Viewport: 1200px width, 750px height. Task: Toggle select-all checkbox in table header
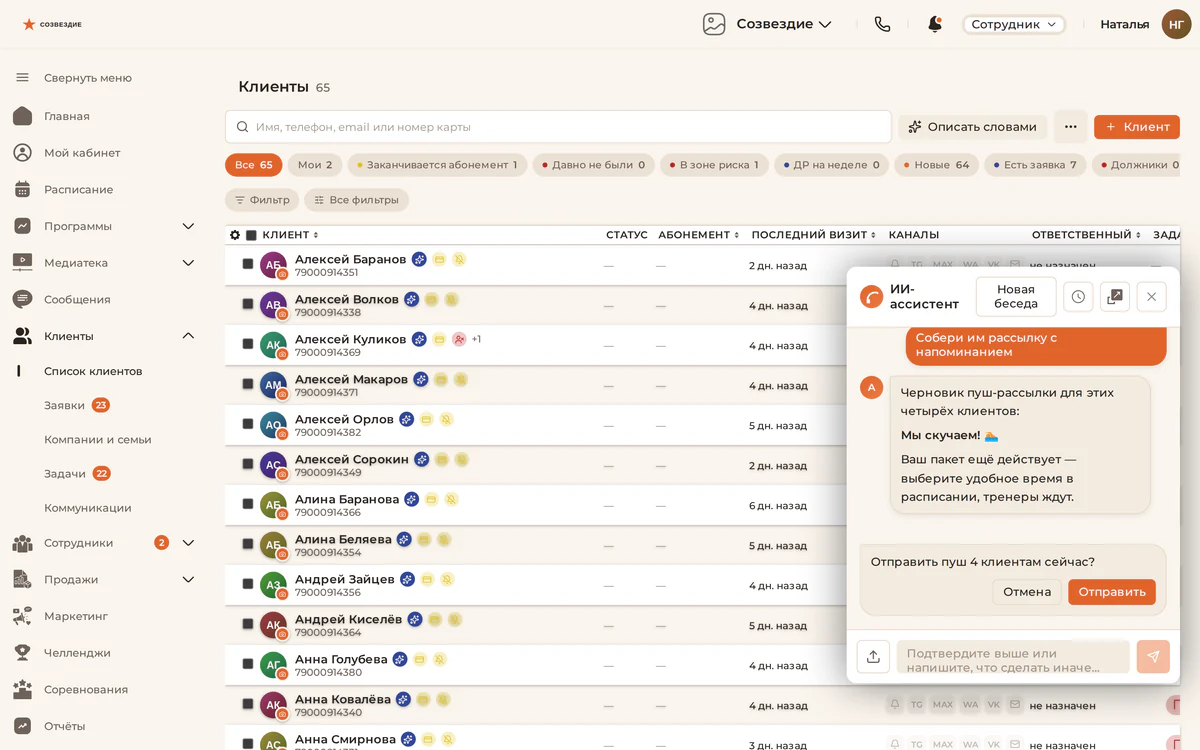251,235
